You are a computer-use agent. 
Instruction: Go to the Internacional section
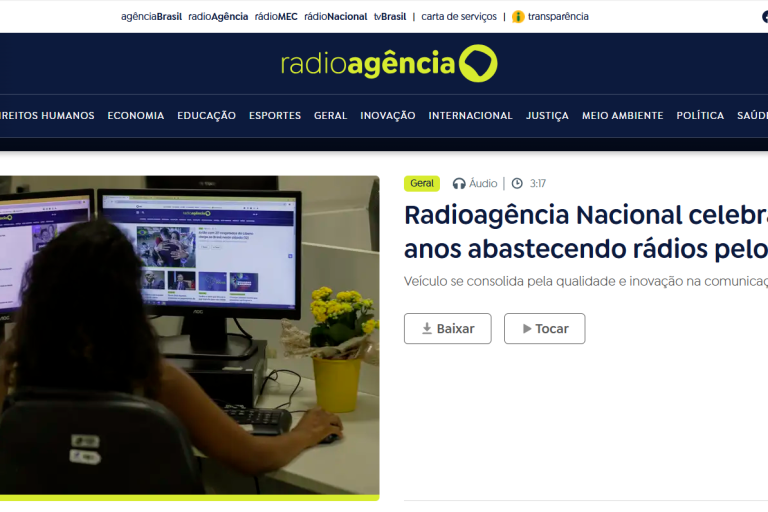470,116
